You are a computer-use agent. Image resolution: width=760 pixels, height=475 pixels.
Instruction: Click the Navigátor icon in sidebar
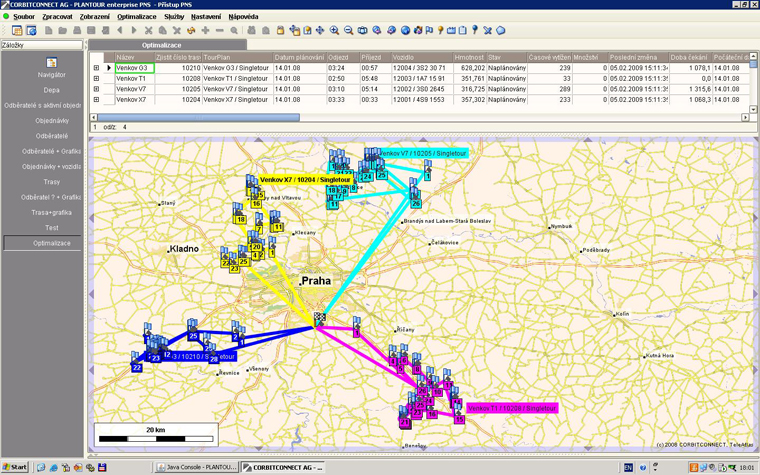51,63
